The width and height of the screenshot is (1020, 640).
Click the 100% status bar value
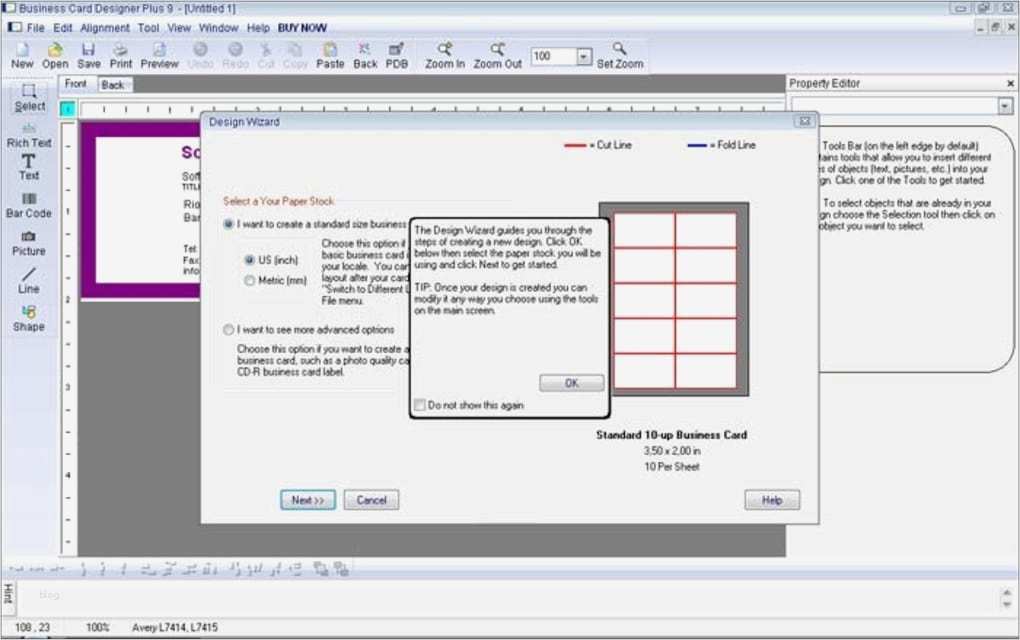98,628
